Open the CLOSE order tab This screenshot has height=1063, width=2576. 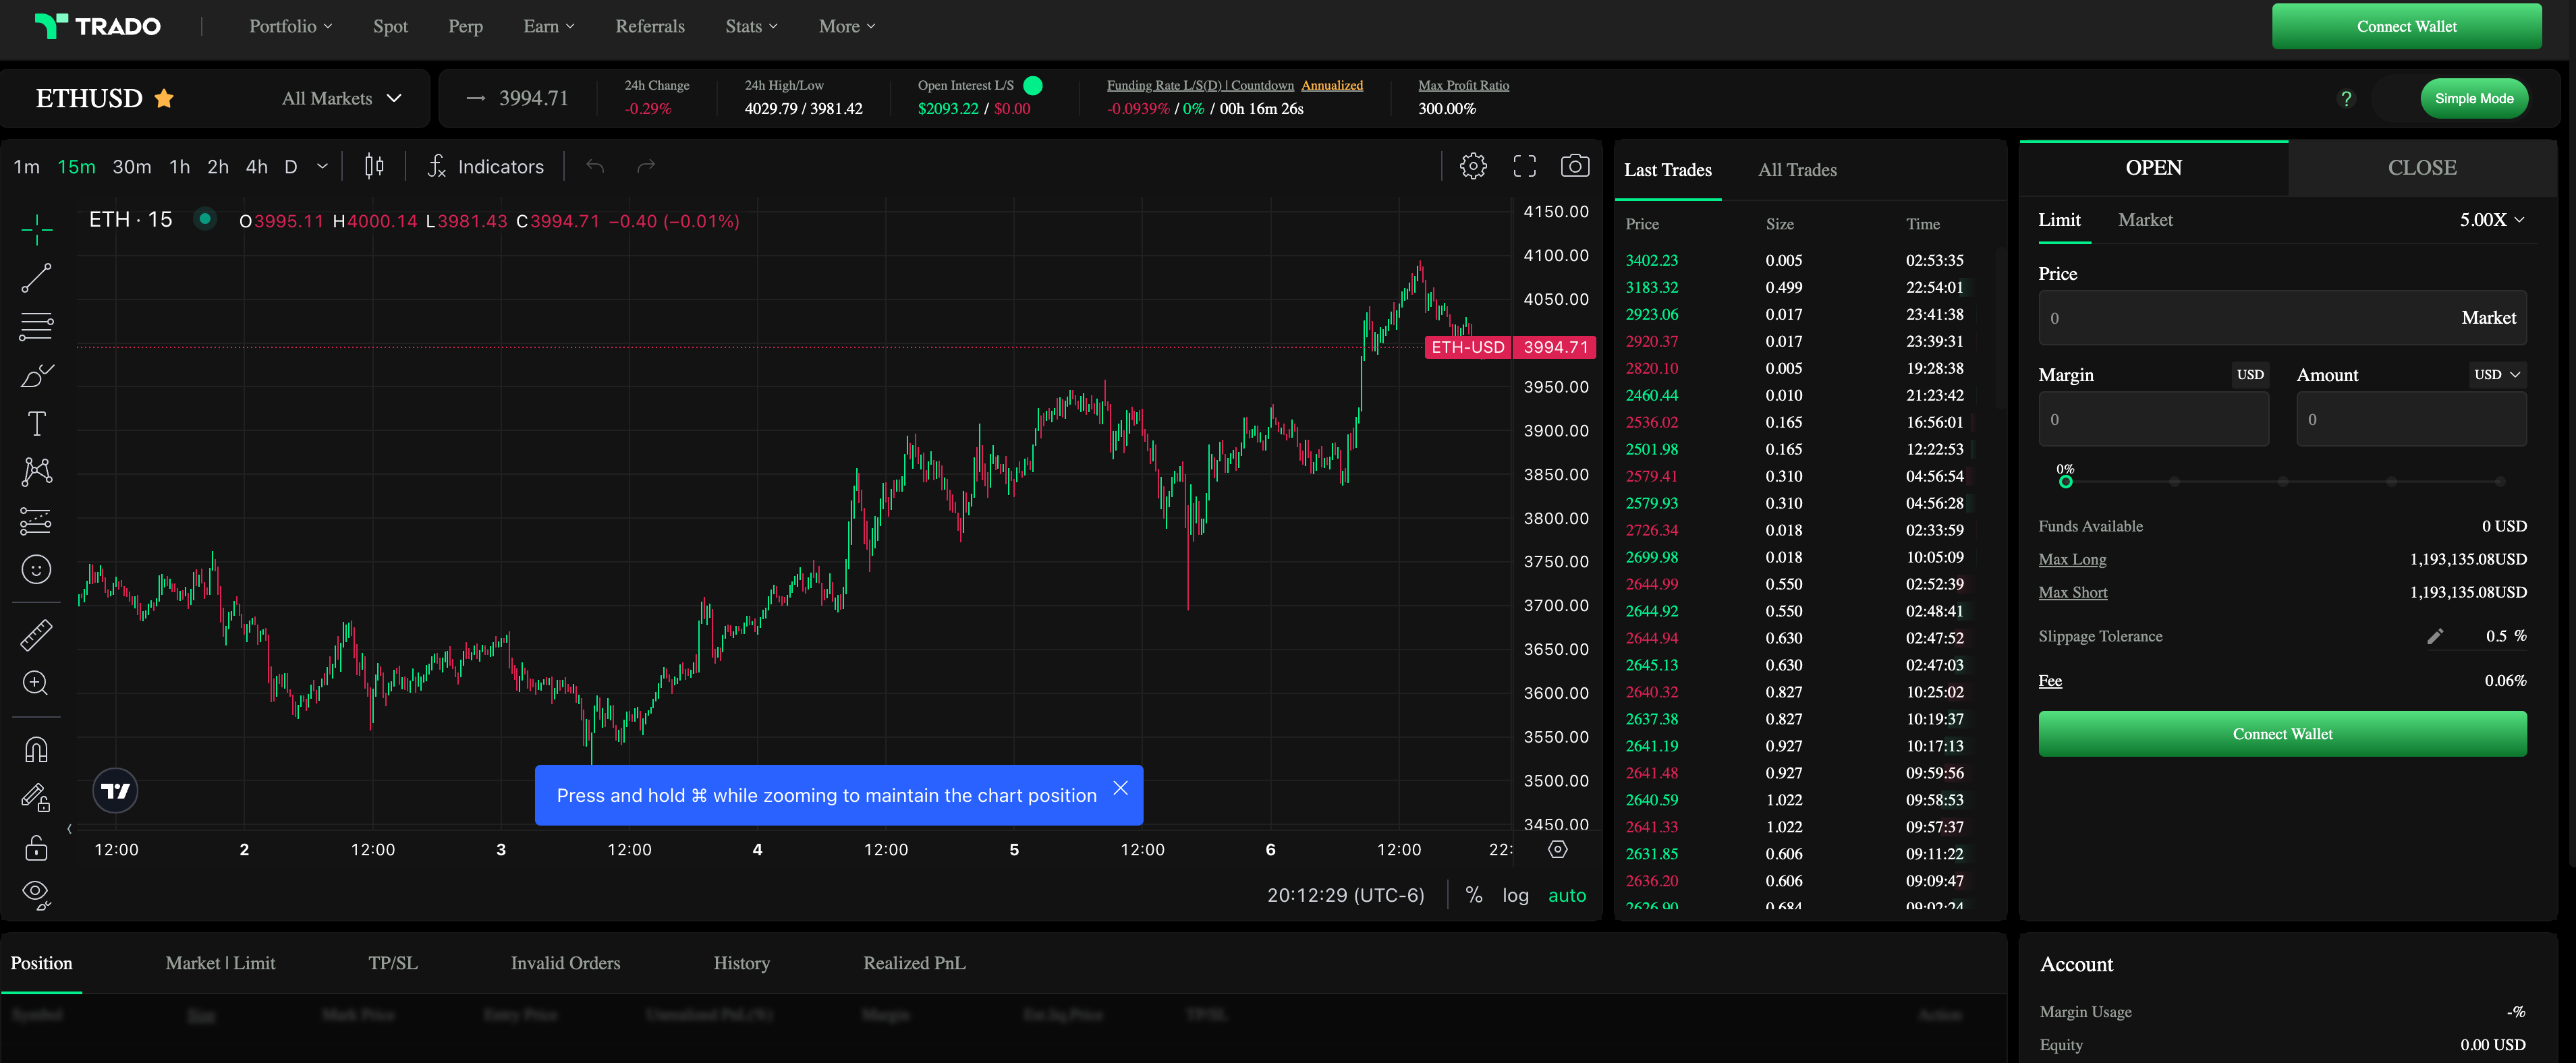click(2421, 168)
